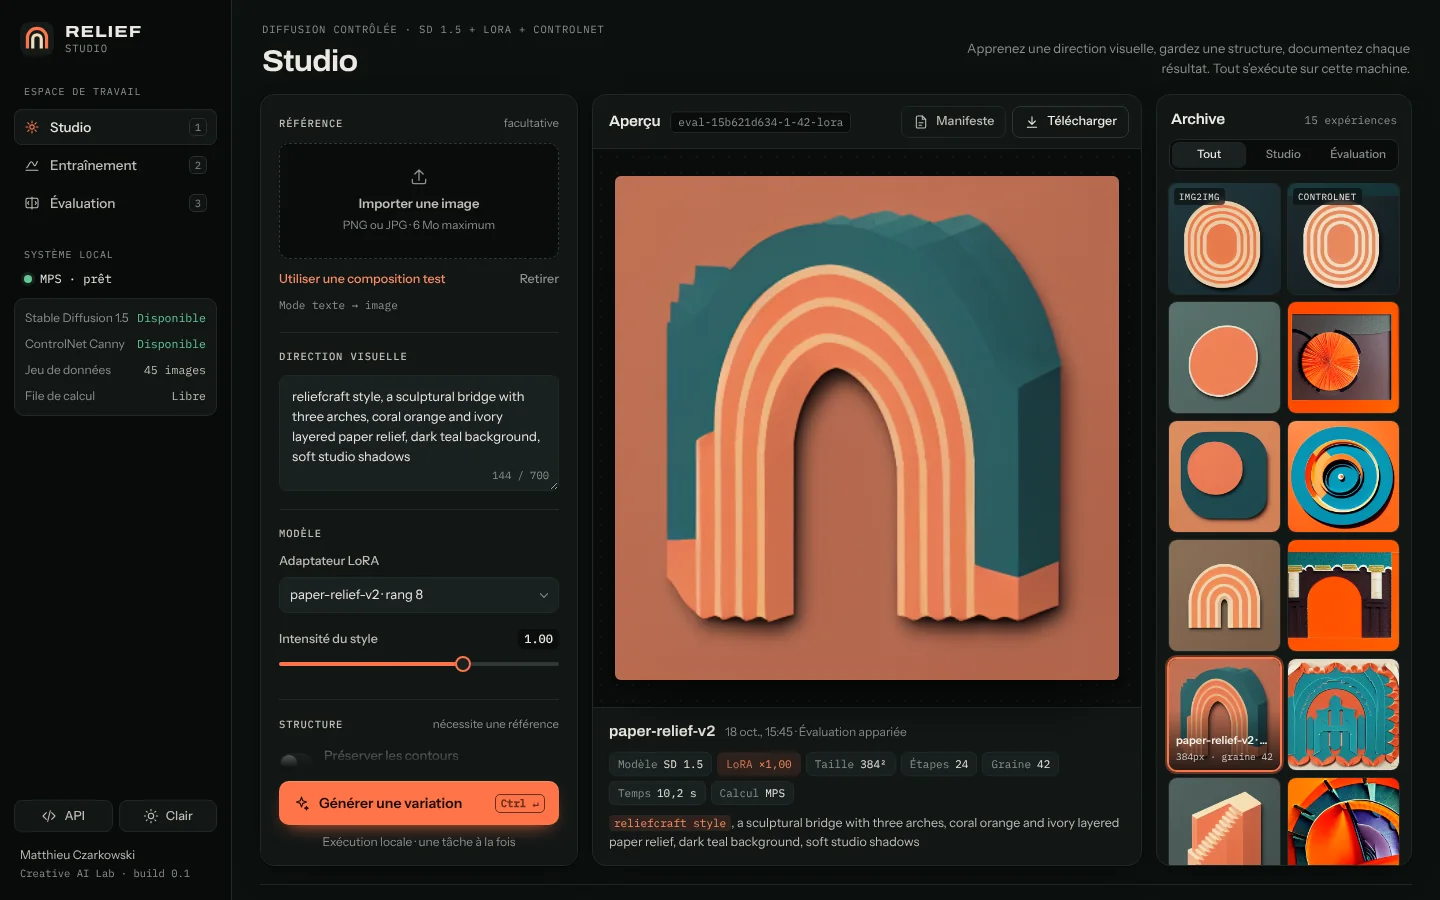
Task: Click the Studio sun icon in sidebar
Action: coord(32,127)
